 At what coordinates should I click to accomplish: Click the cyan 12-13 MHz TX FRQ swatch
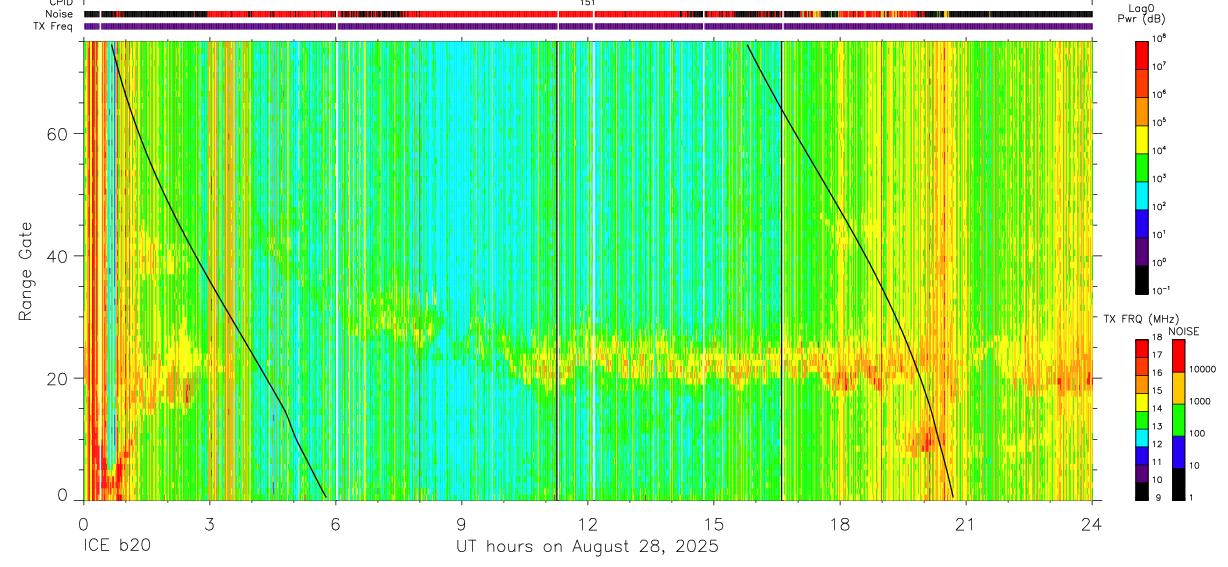1142,437
